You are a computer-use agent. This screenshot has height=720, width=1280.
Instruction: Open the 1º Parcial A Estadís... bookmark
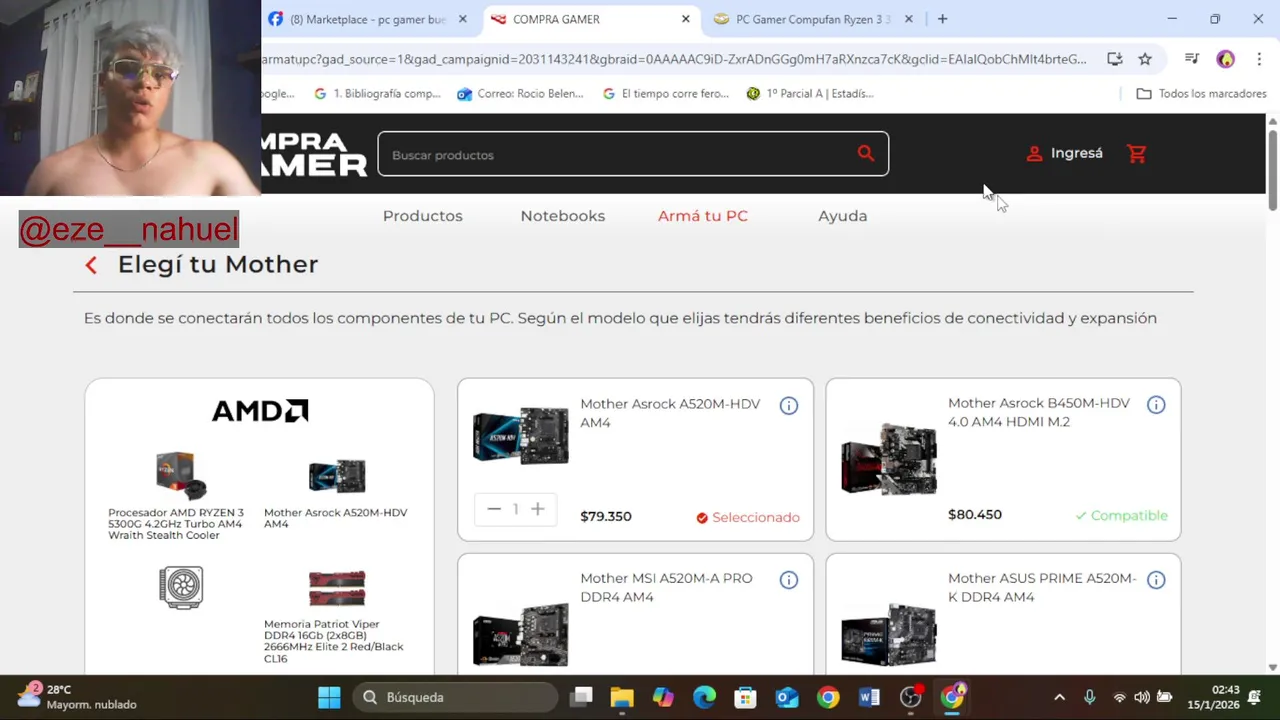tap(810, 93)
